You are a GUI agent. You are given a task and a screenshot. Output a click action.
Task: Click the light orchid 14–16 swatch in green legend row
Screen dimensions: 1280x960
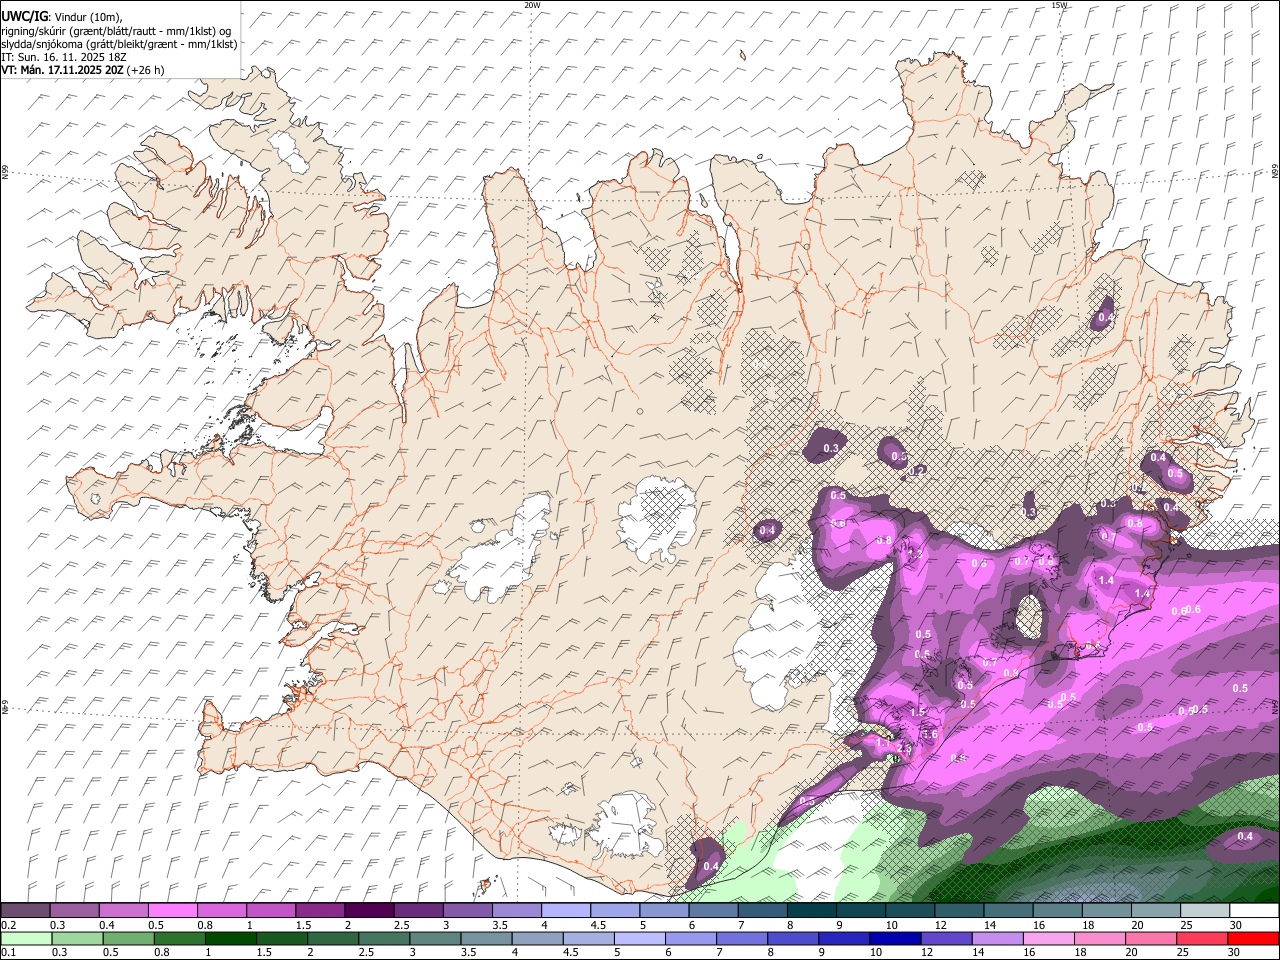[998, 938]
